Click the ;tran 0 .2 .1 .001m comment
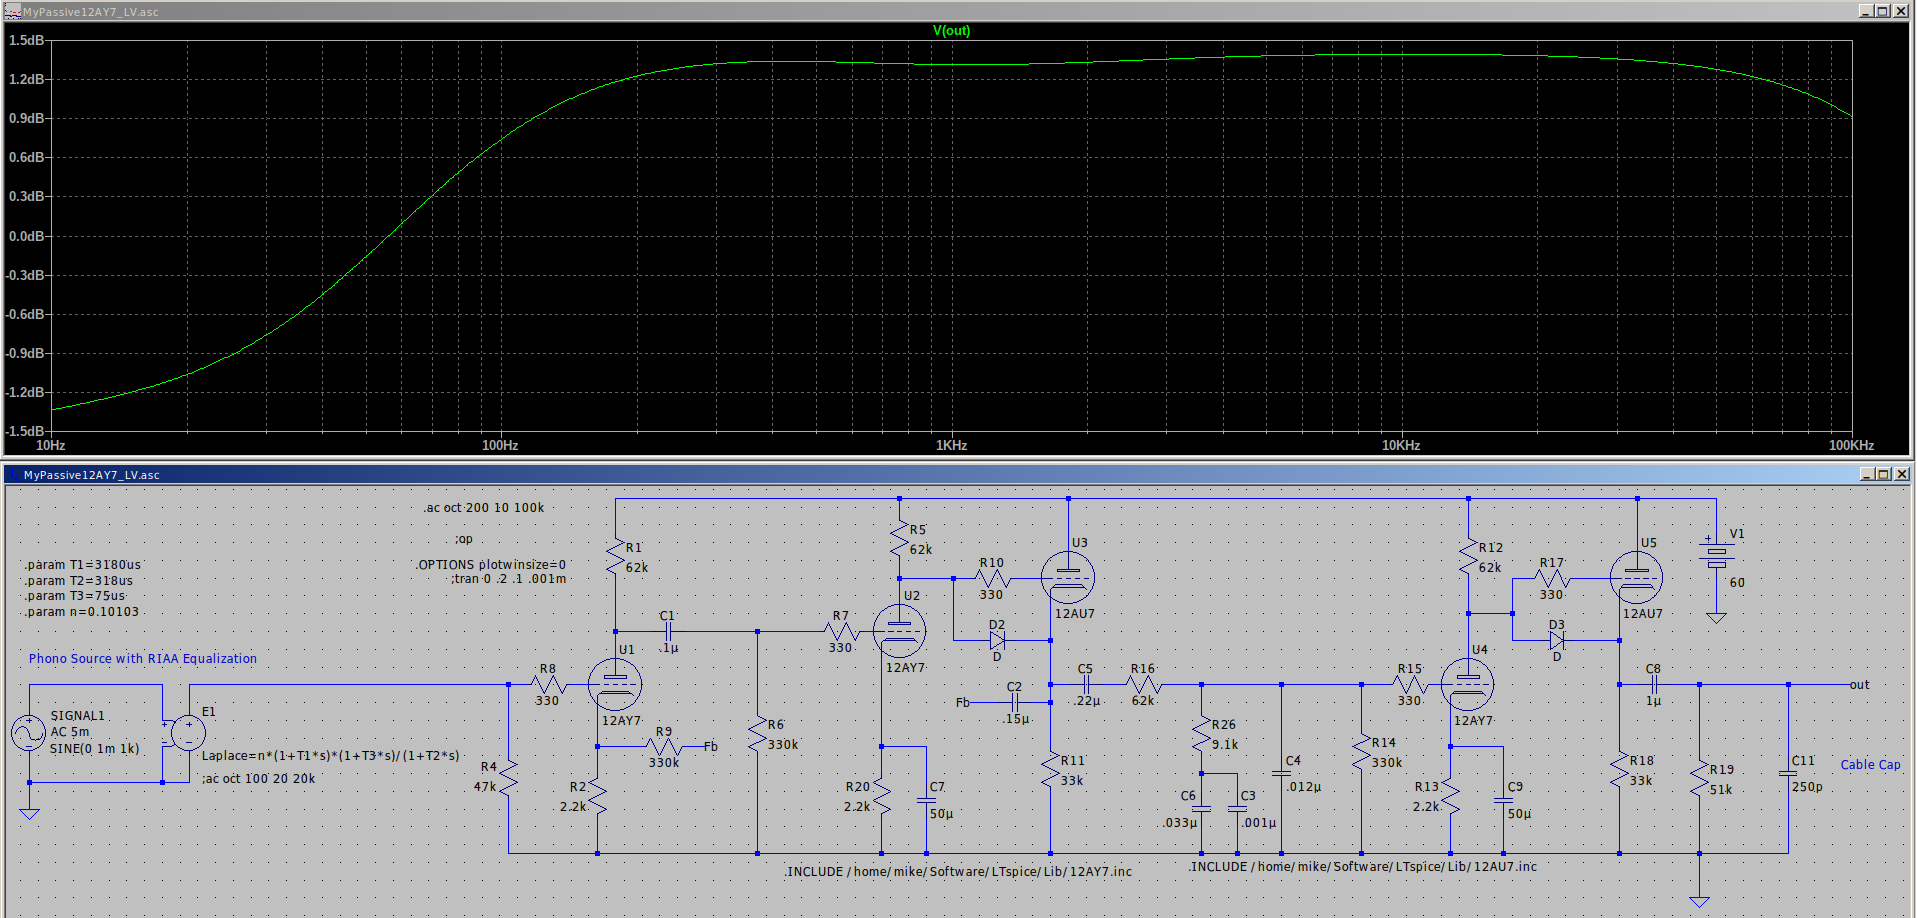Viewport: 1917px width, 918px height. 508,579
